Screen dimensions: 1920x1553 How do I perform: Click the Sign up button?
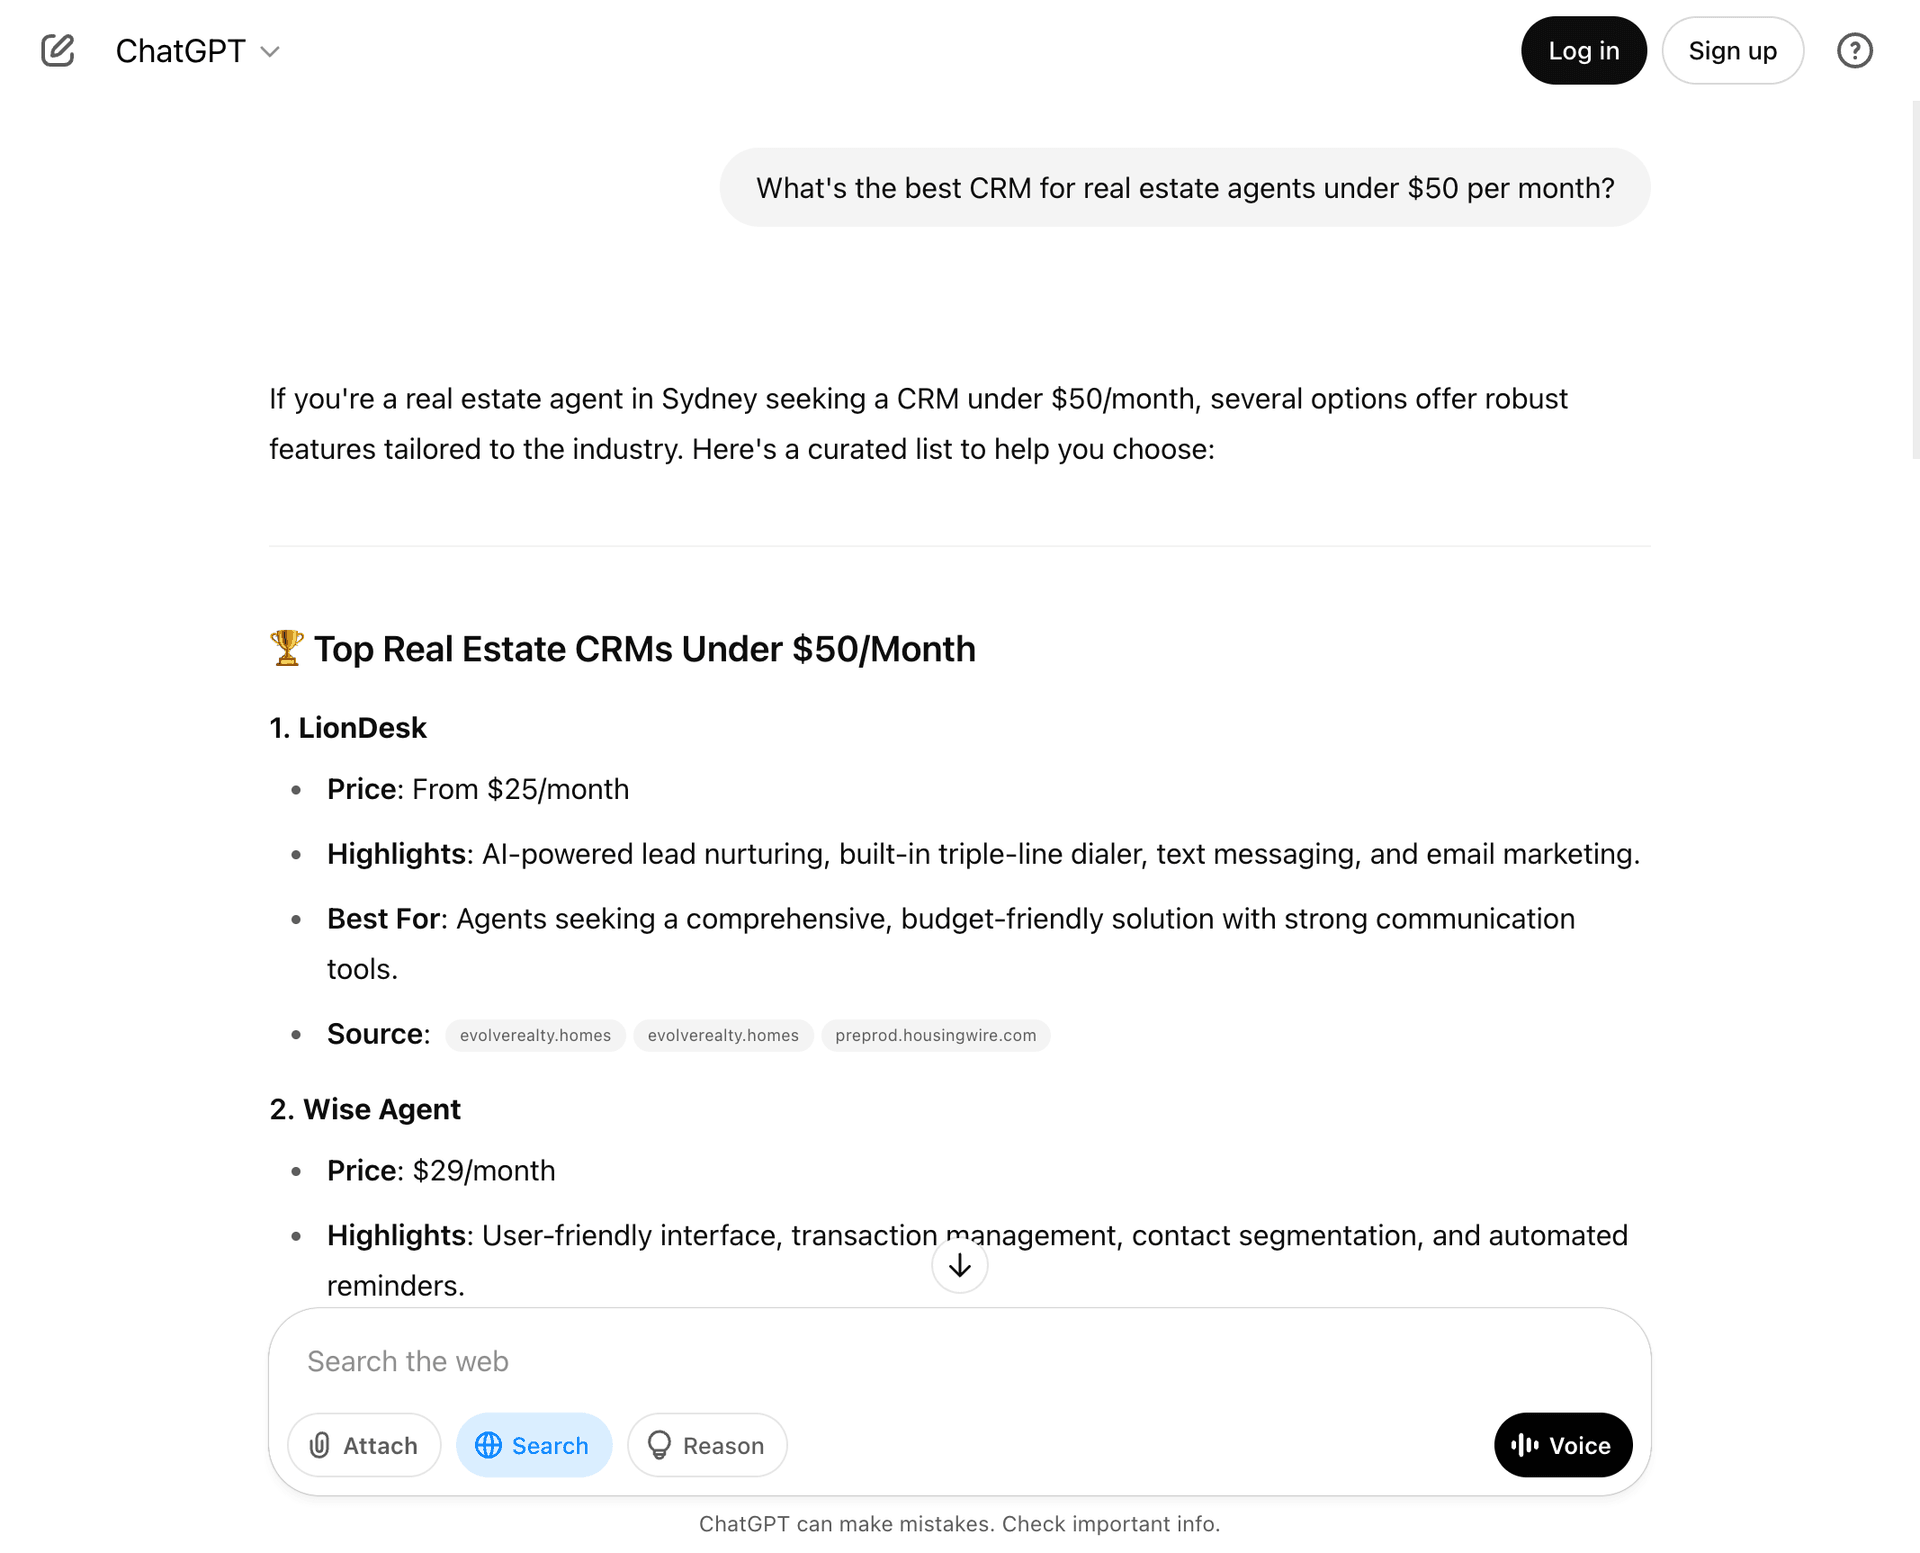coord(1732,50)
